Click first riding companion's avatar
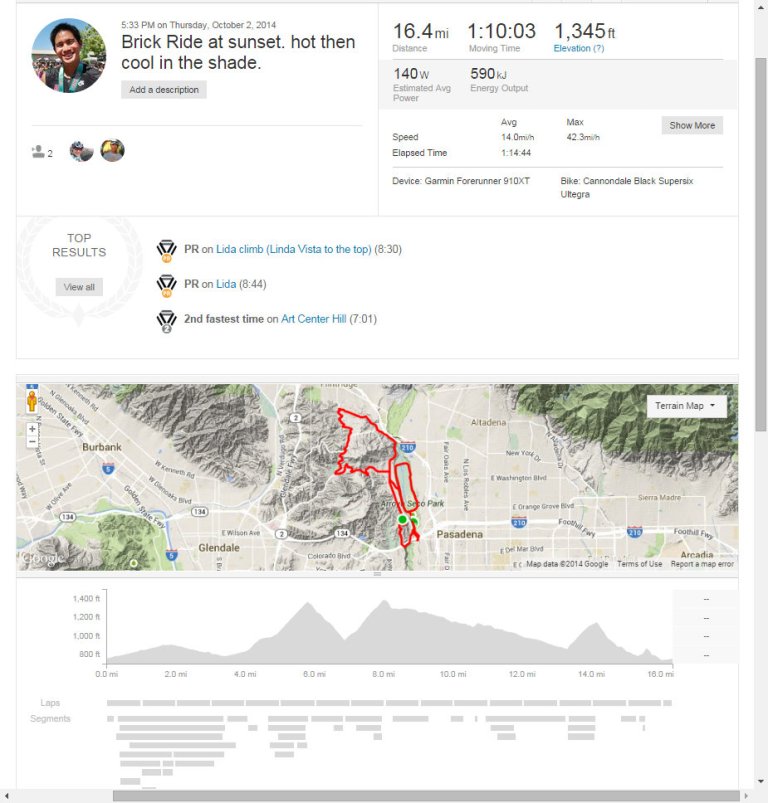Image resolution: width=768 pixels, height=803 pixels. tap(81, 151)
